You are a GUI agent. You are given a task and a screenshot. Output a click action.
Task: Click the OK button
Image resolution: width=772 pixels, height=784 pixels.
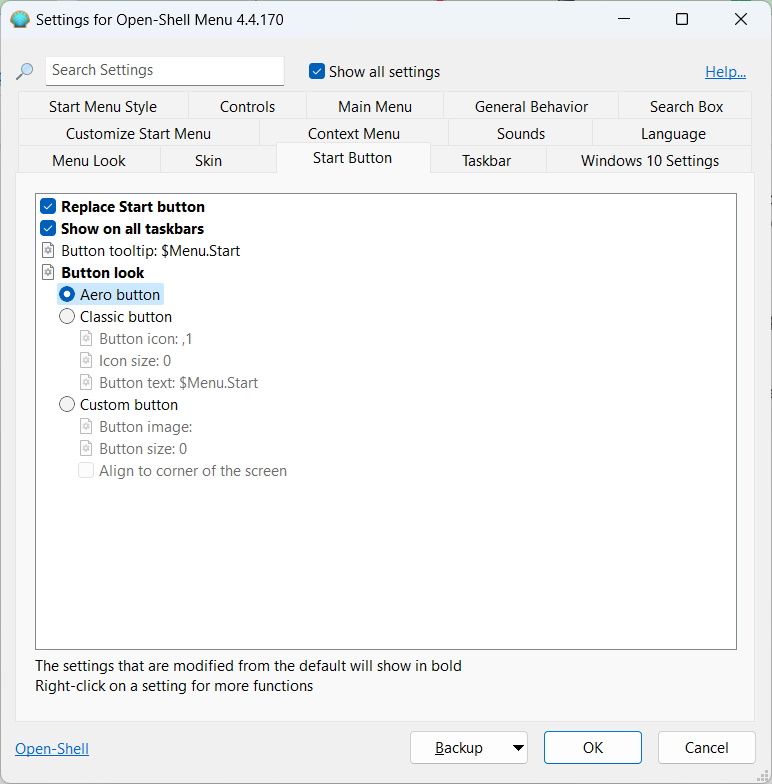[592, 748]
